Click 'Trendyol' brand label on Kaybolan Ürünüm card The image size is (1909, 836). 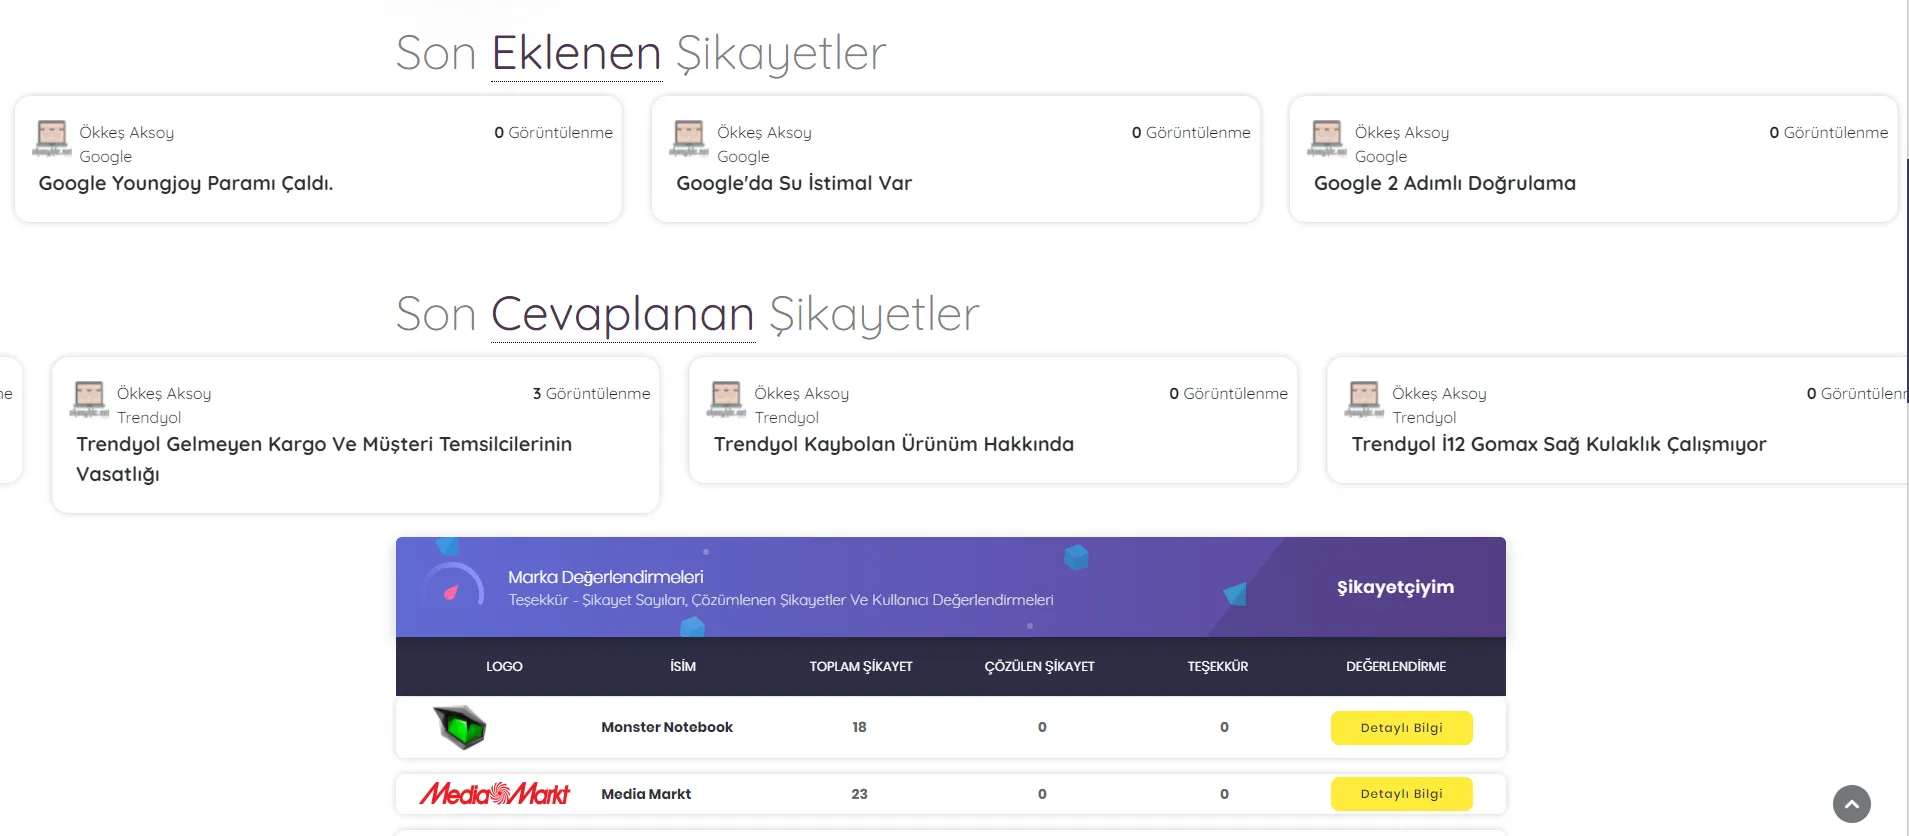click(787, 417)
